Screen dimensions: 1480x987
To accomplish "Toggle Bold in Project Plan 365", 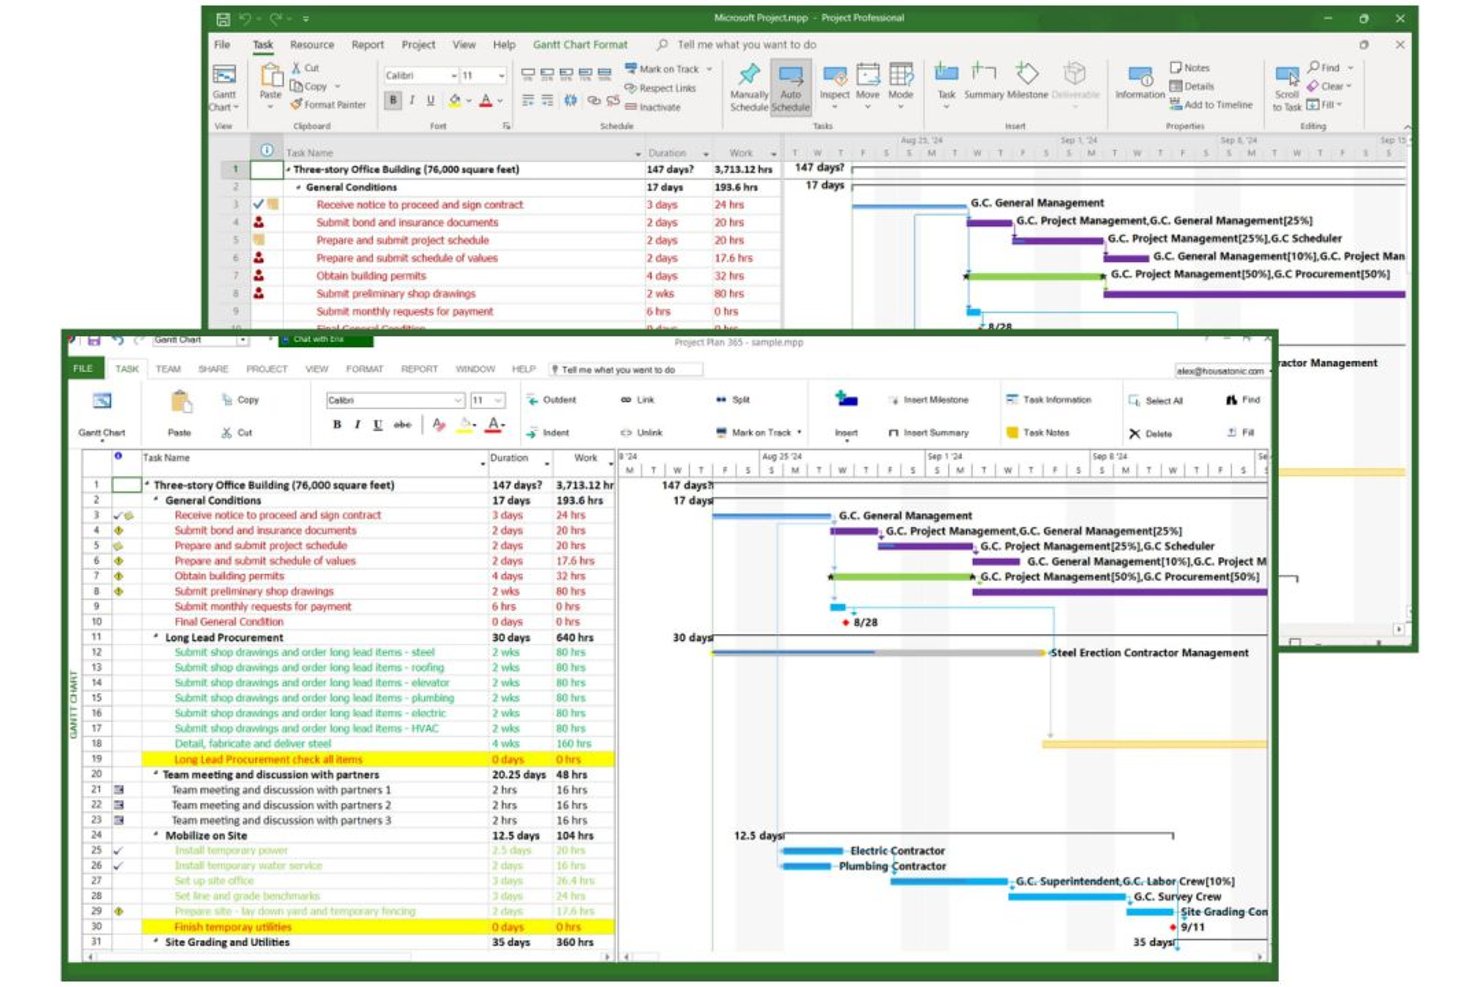I will pos(337,425).
